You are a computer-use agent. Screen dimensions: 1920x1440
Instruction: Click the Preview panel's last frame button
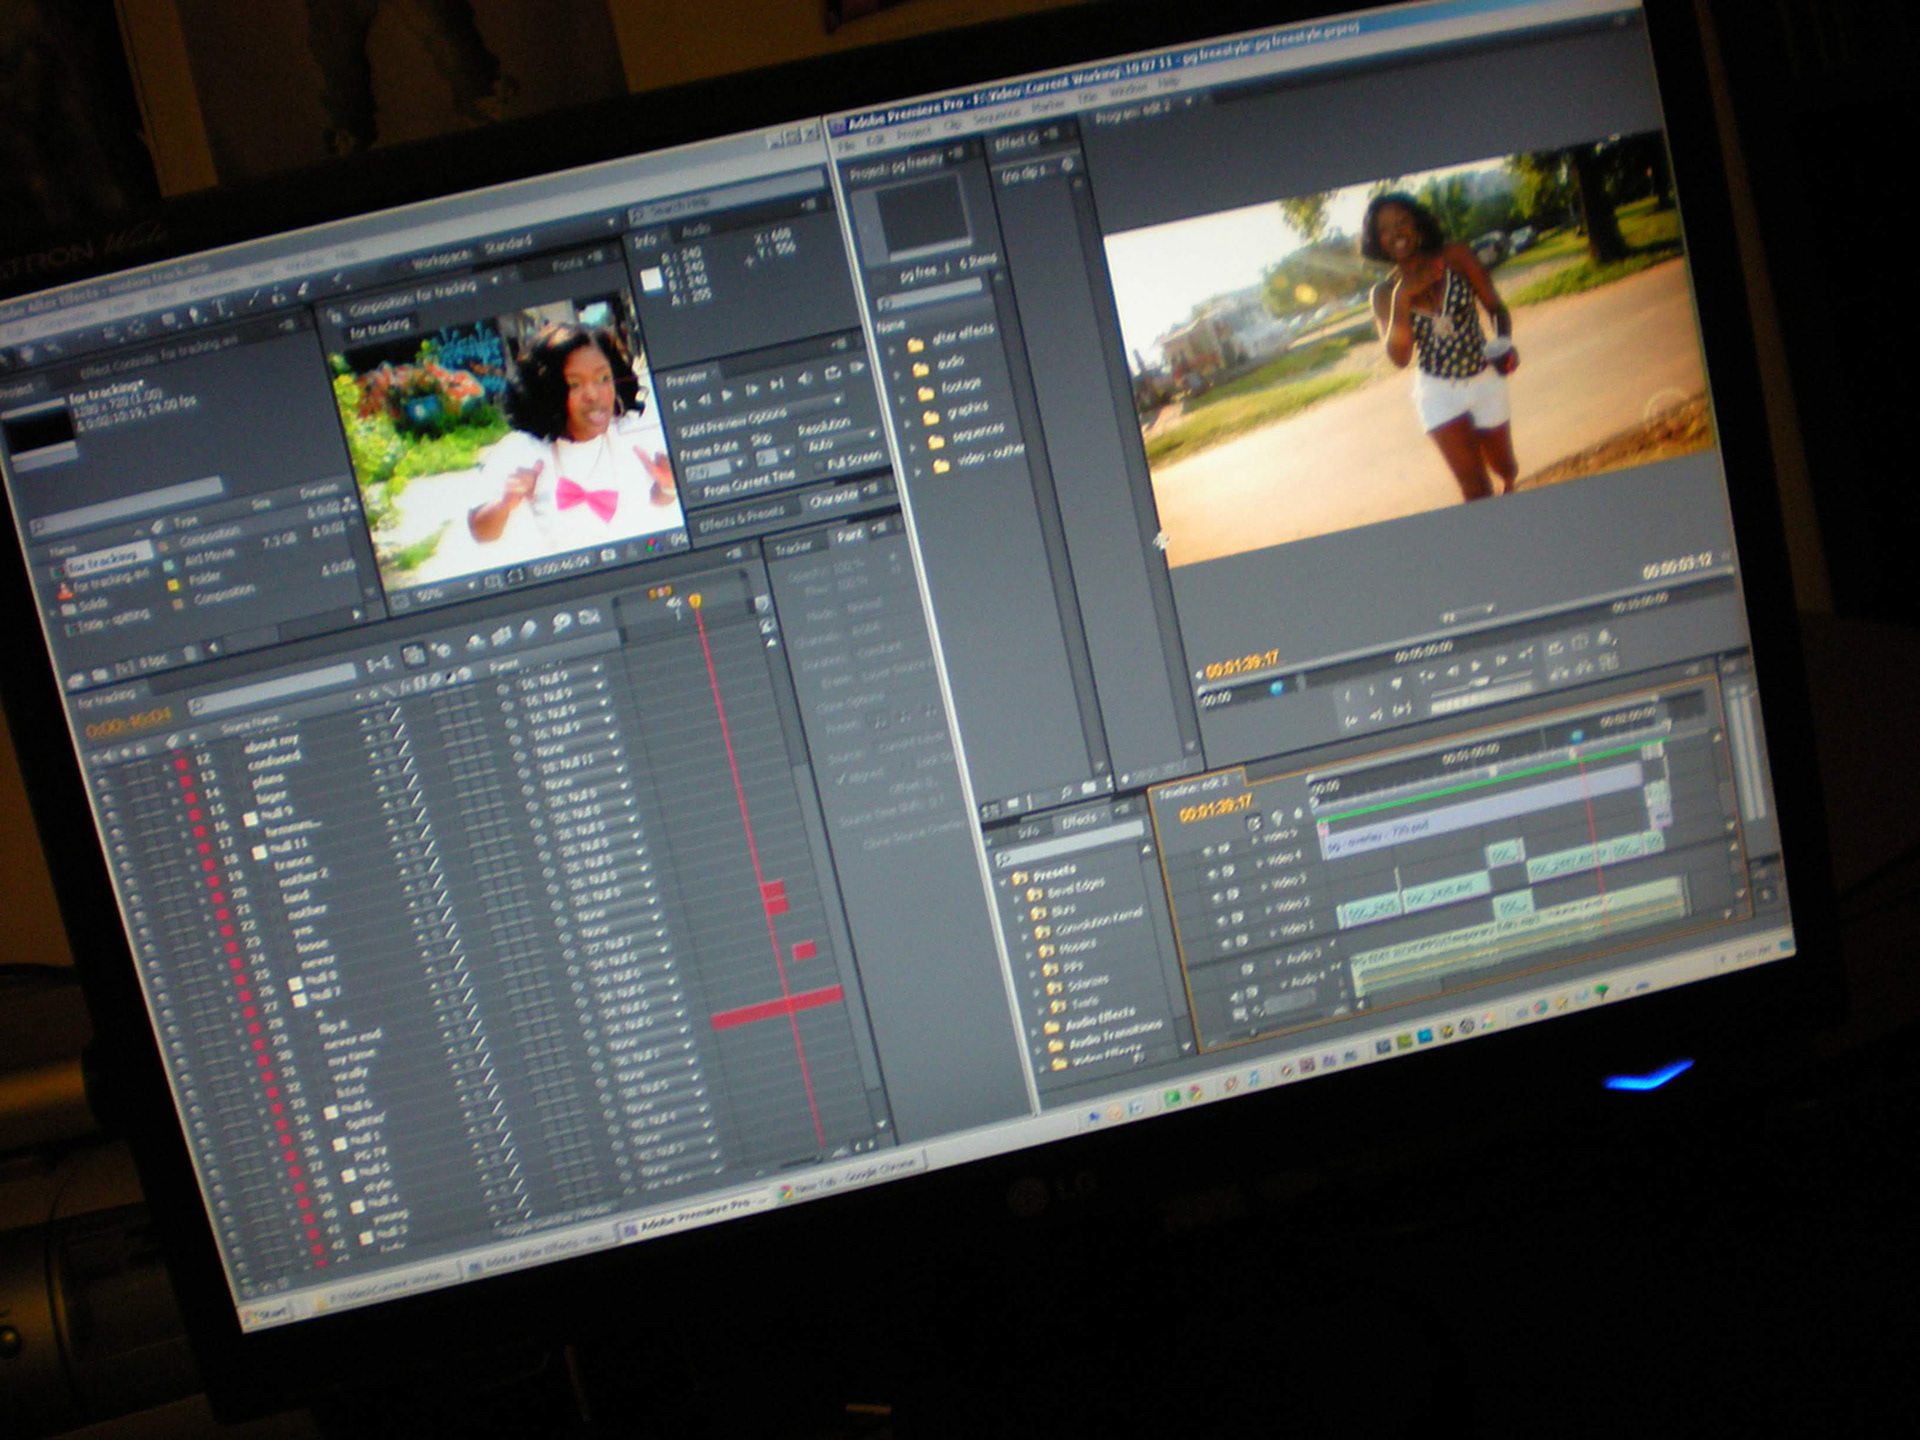777,384
